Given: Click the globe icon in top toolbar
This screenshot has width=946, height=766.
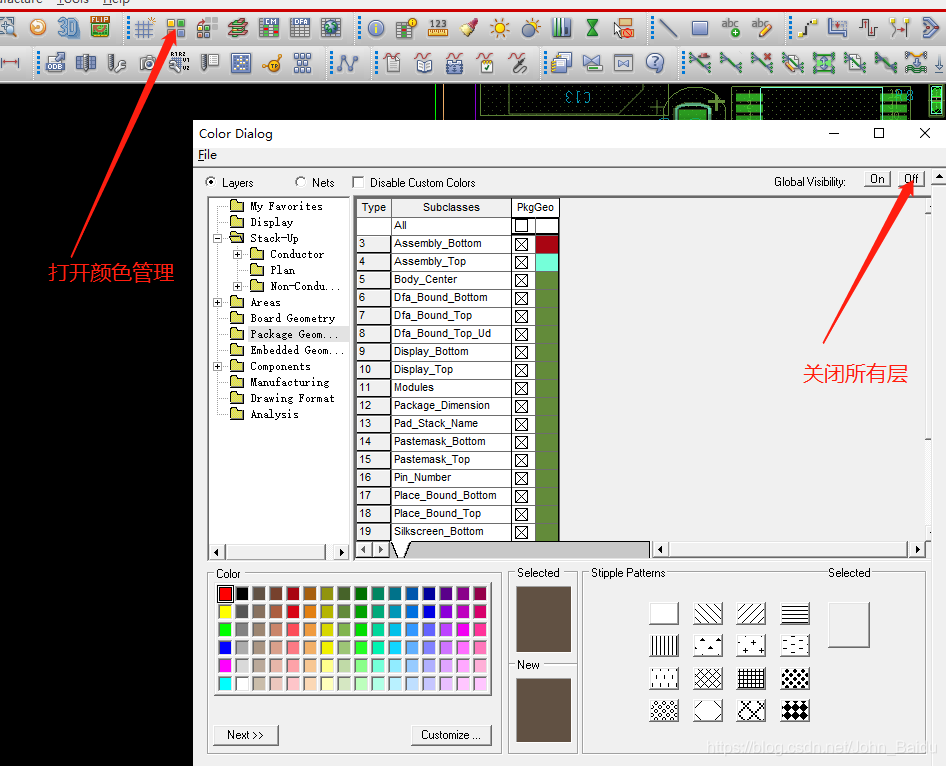Looking at the screenshot, I should pos(331,28).
